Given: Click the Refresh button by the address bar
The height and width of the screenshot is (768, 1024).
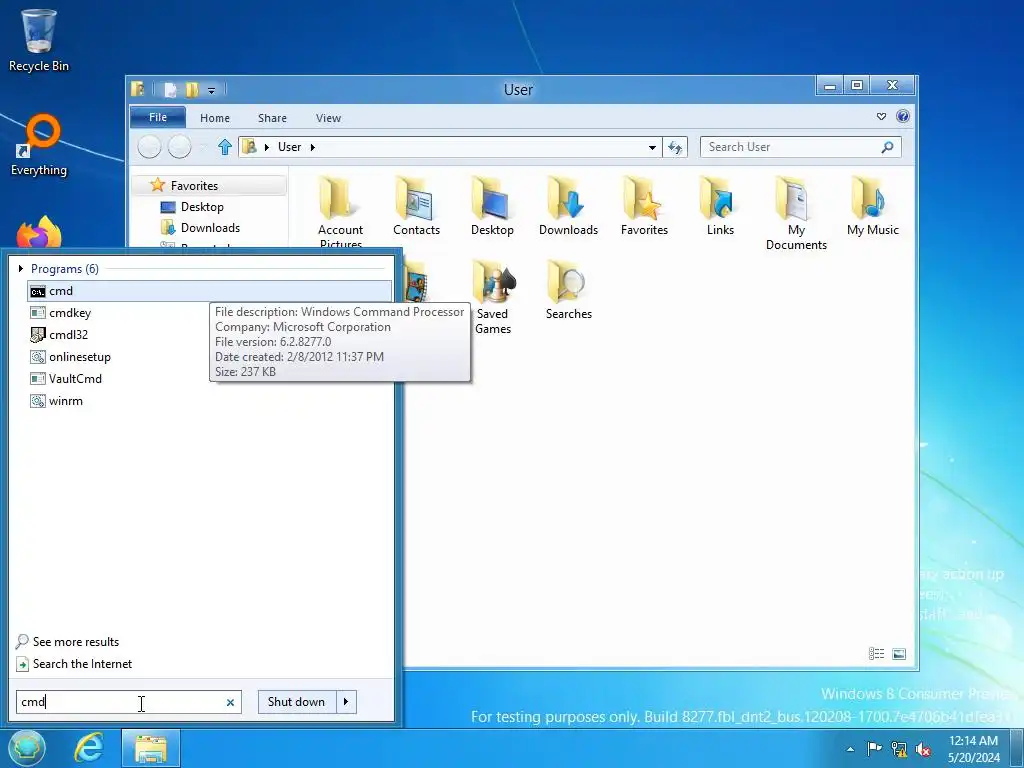Looking at the screenshot, I should tap(675, 148).
